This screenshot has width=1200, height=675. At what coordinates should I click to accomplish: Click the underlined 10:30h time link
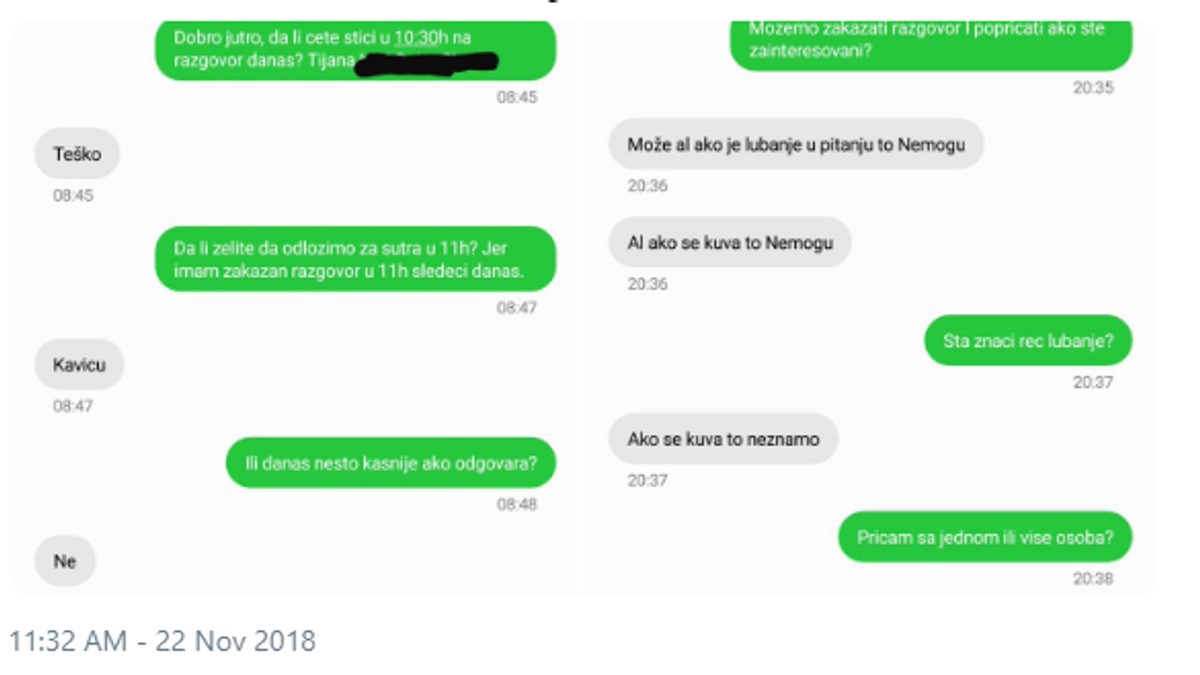pos(420,38)
